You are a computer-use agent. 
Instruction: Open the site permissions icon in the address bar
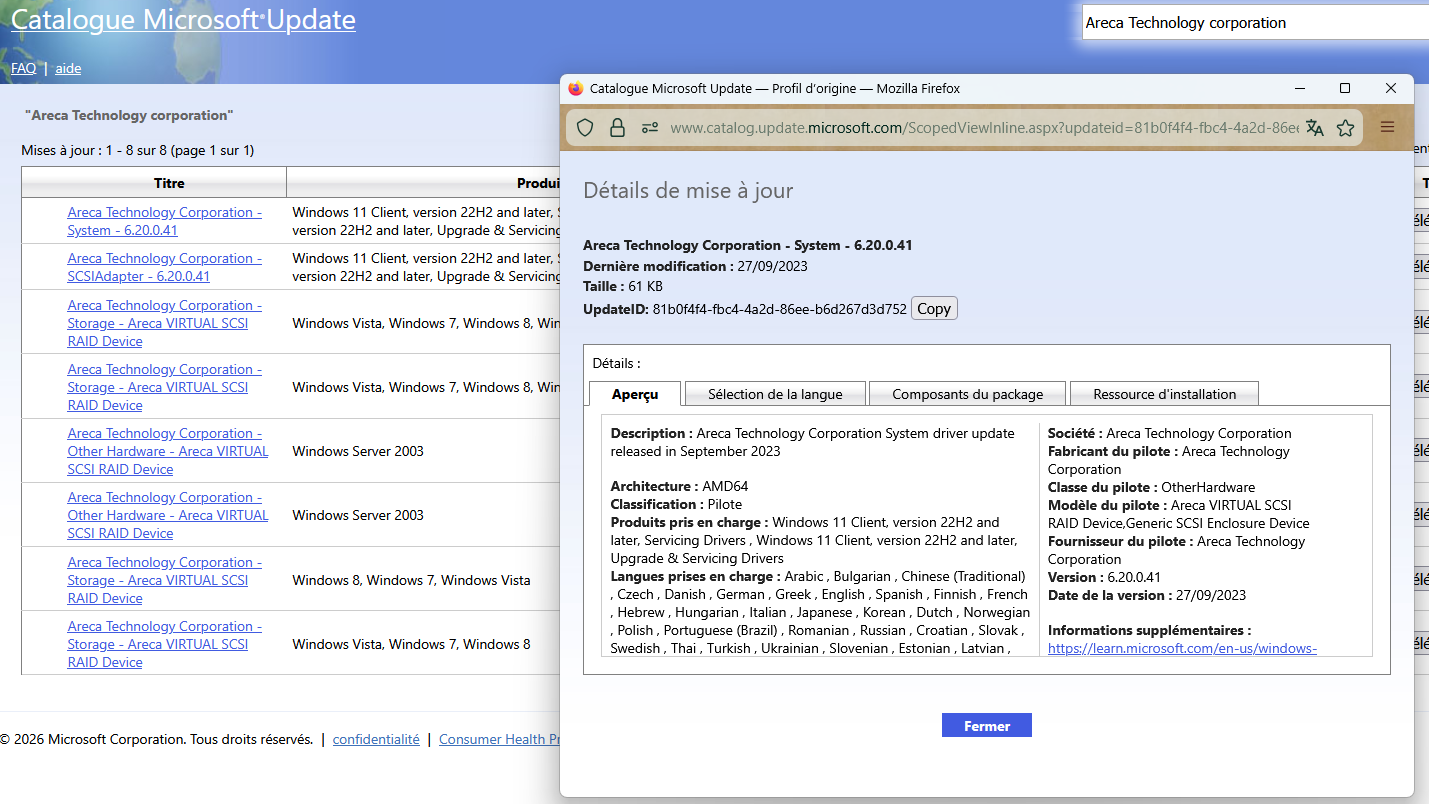click(650, 128)
